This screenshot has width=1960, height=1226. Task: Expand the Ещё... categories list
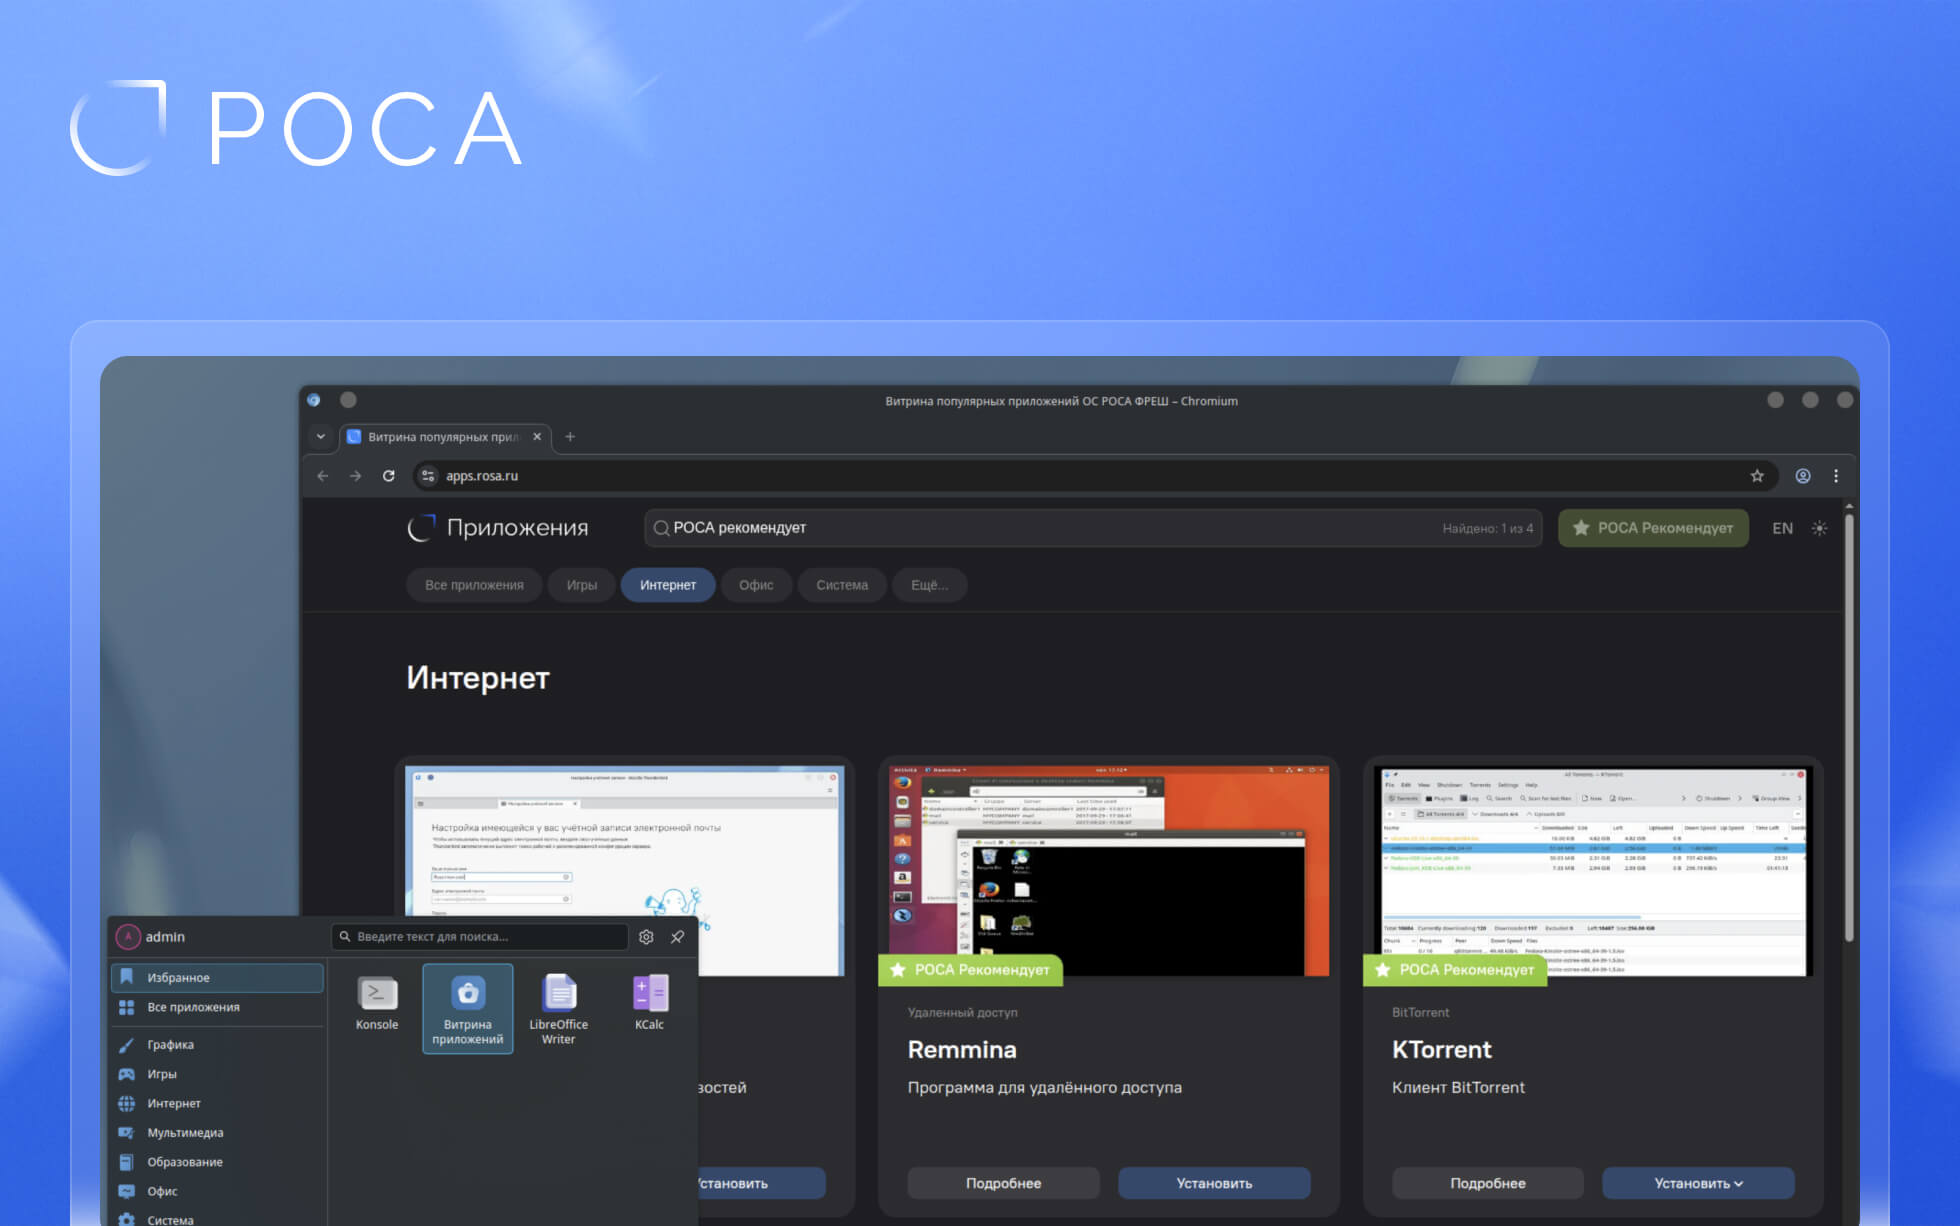pyautogui.click(x=929, y=585)
